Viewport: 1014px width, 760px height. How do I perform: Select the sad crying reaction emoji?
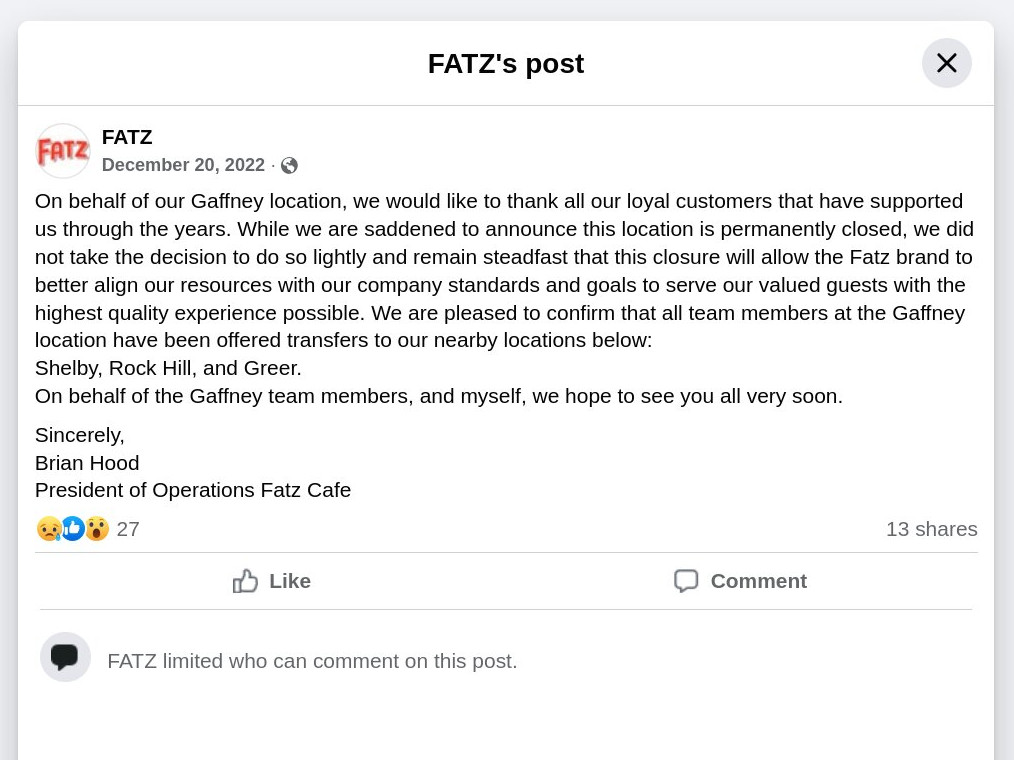coord(49,529)
